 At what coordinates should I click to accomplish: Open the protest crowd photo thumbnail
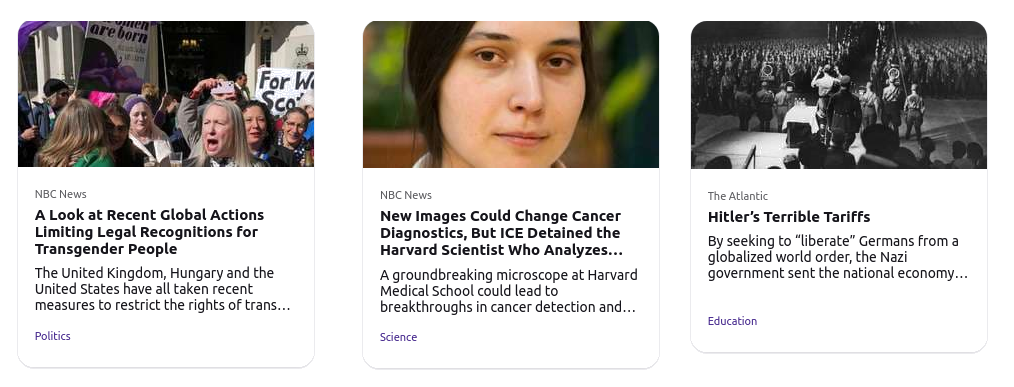click(166, 94)
